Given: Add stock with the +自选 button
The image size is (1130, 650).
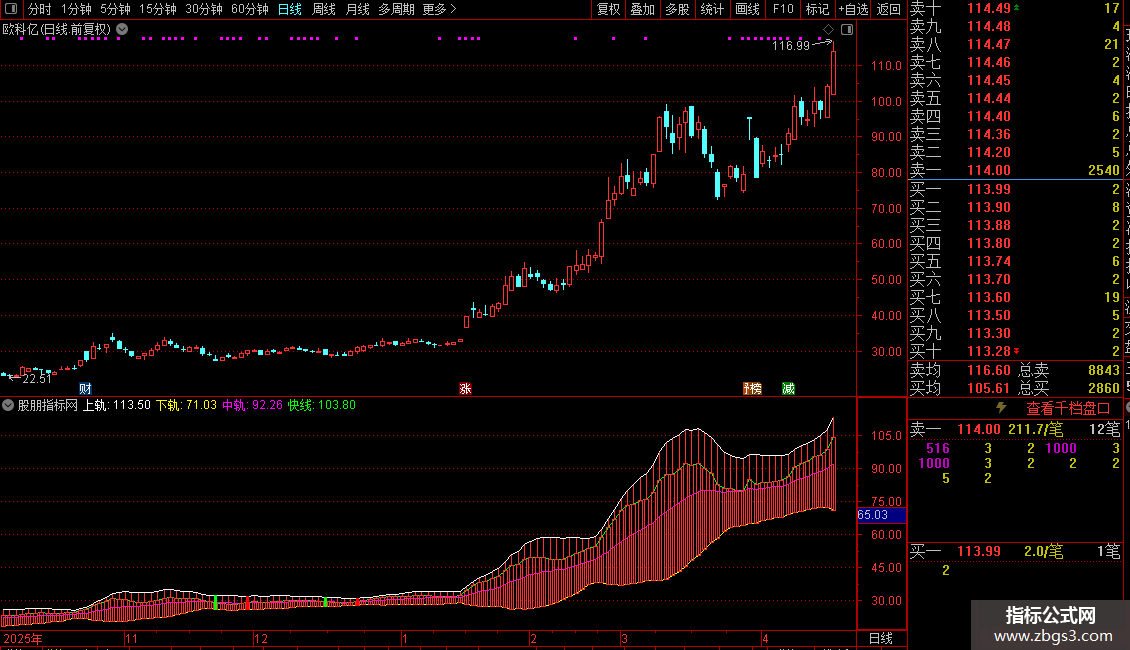Looking at the screenshot, I should point(852,9).
